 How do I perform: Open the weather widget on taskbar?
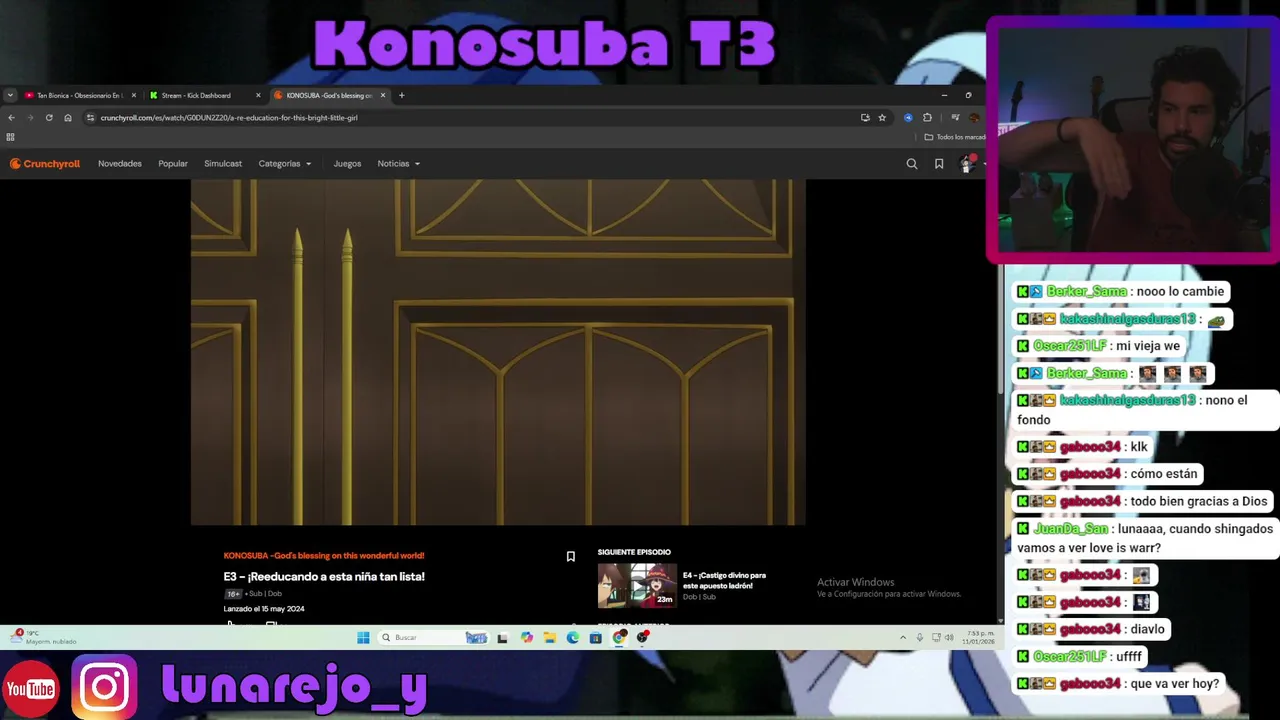[45, 637]
